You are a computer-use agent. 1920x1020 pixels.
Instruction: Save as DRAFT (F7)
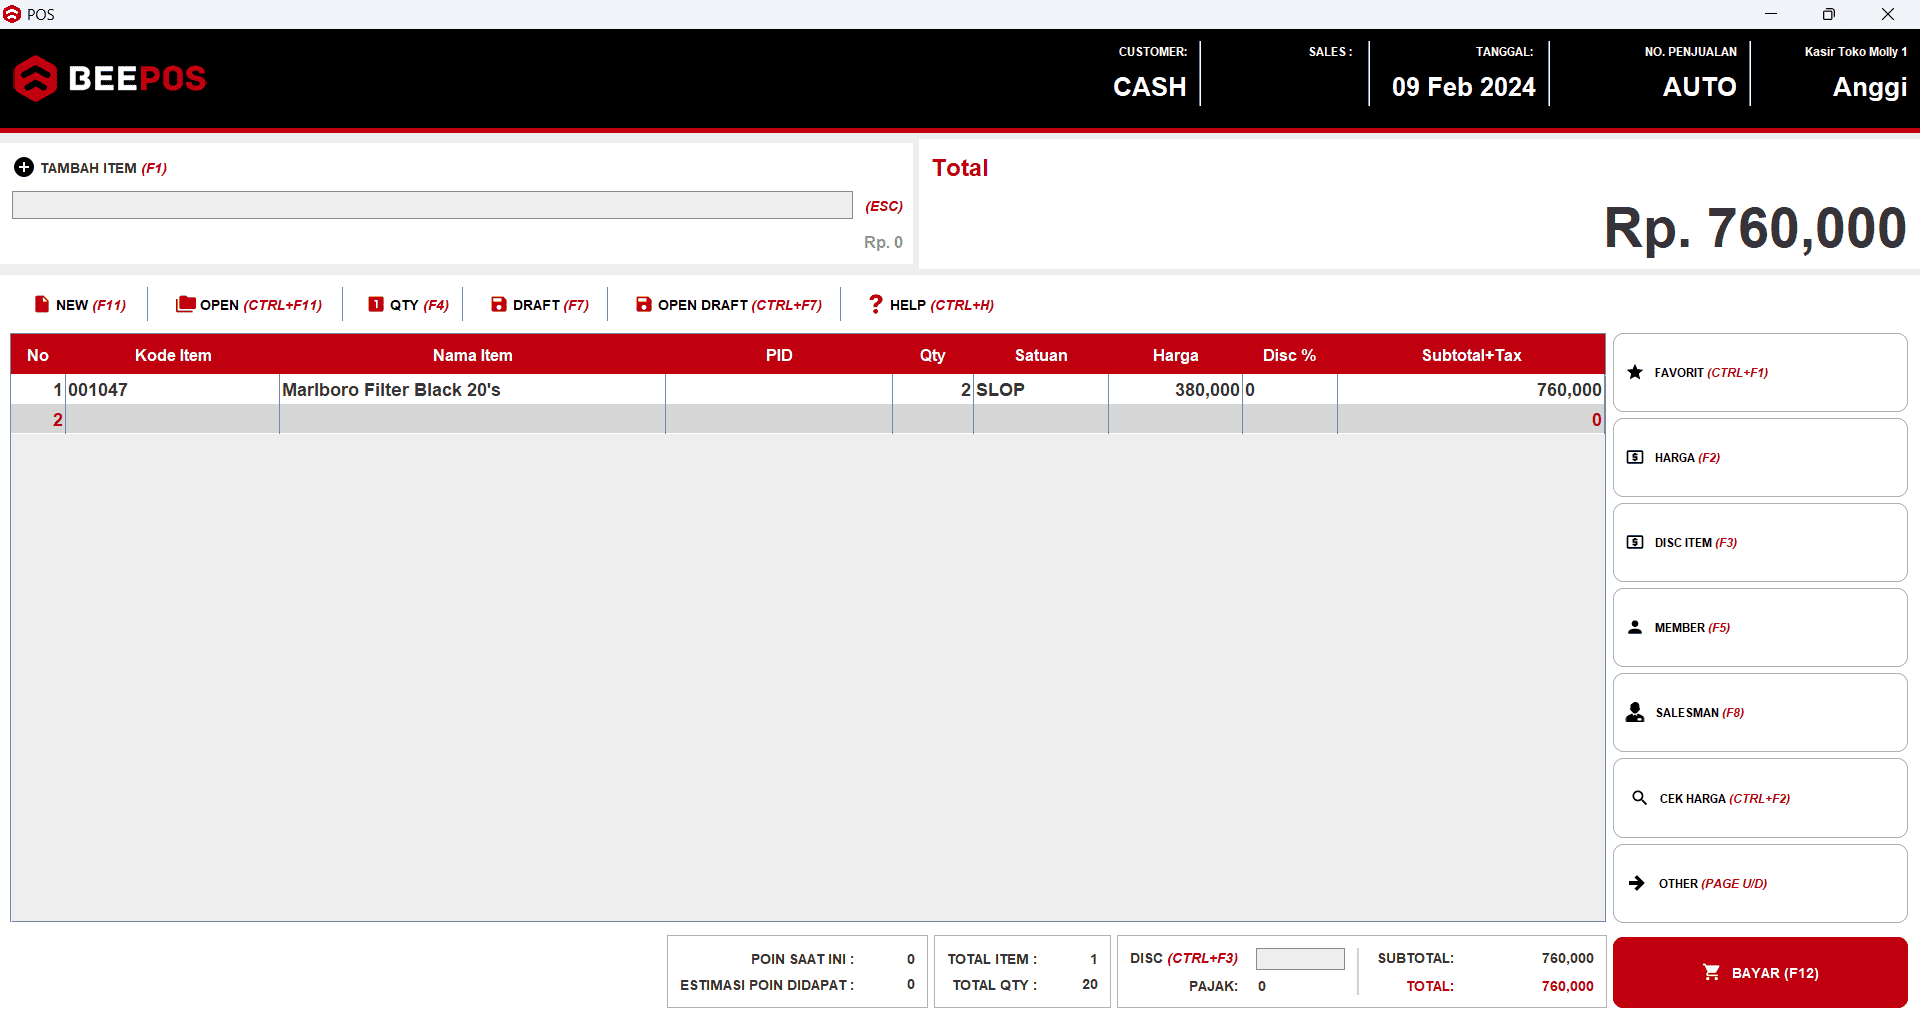pos(540,305)
